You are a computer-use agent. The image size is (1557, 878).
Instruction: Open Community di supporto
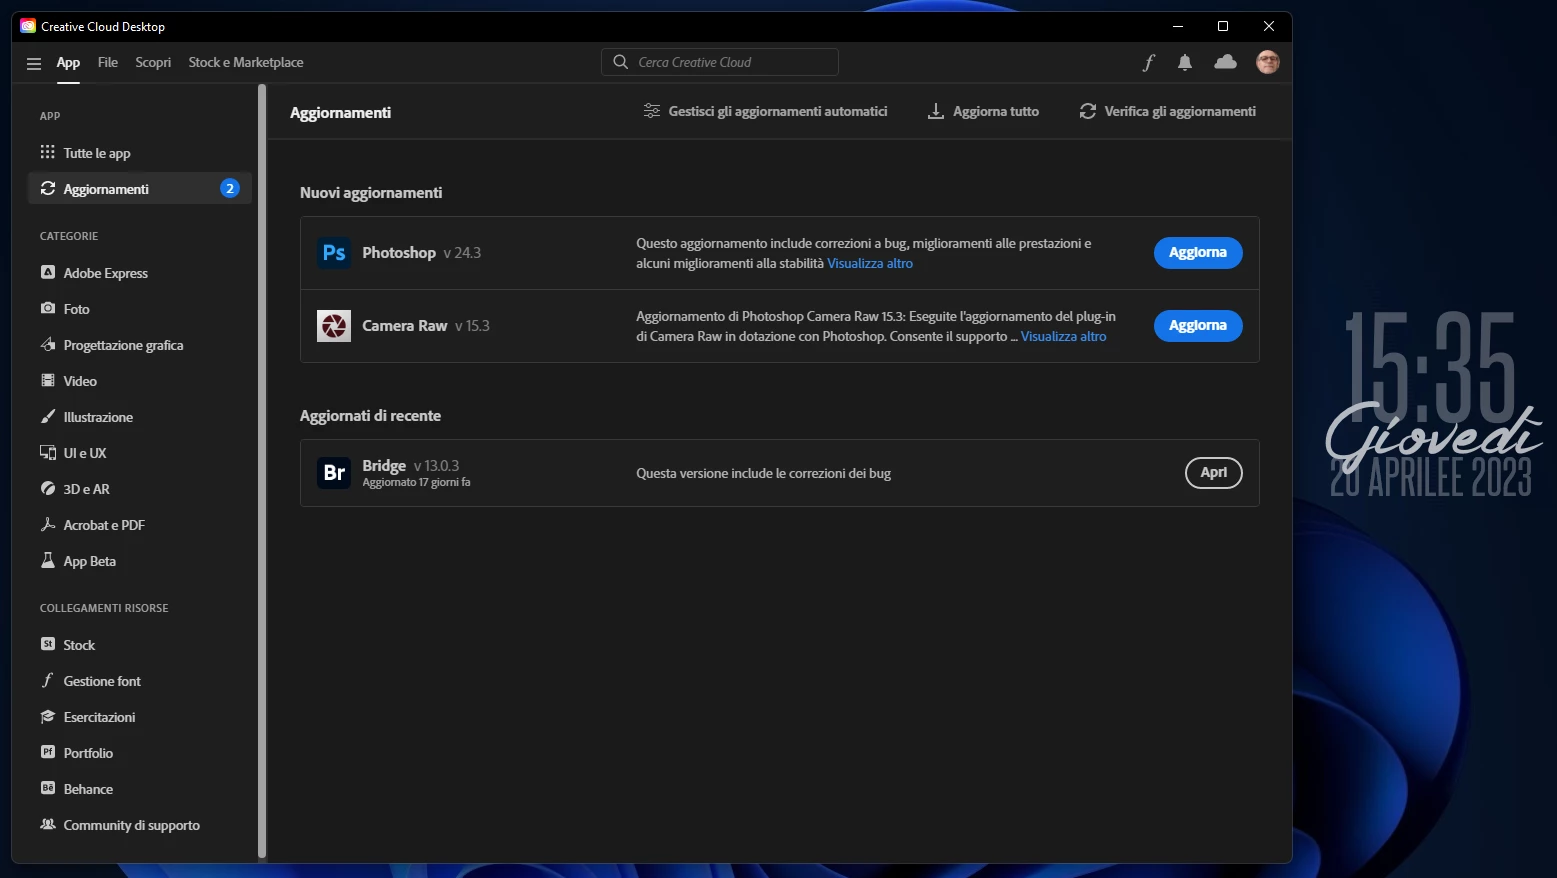click(x=139, y=825)
